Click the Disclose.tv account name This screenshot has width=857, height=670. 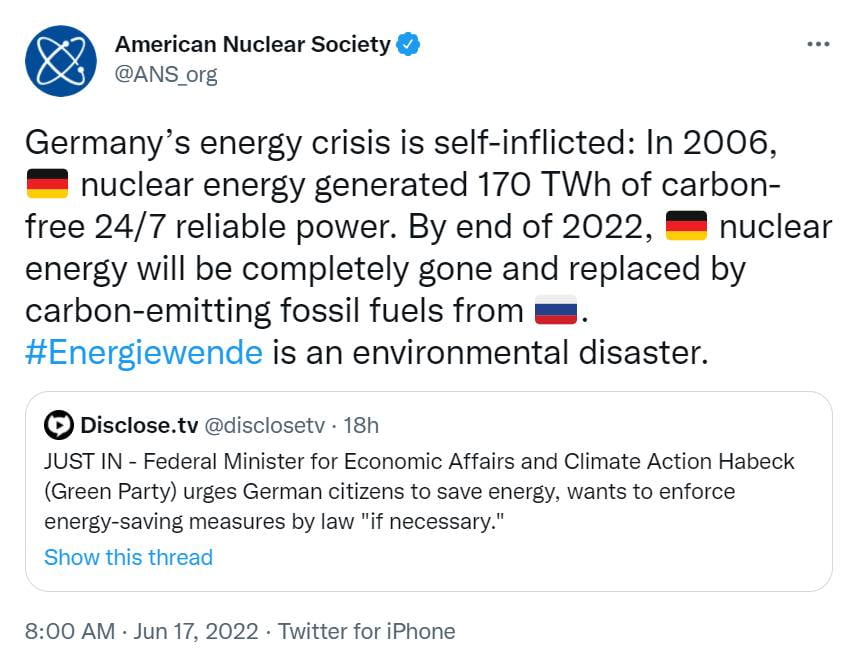(138, 425)
